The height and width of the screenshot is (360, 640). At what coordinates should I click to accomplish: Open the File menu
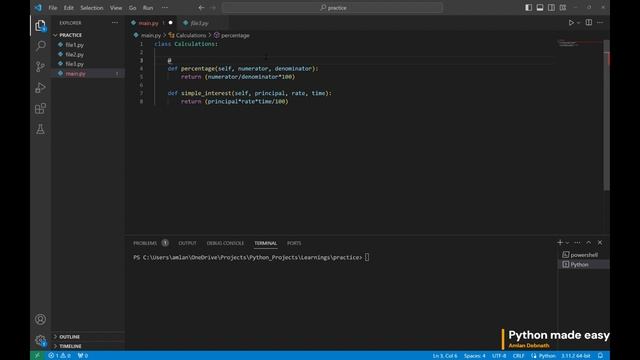pos(53,8)
